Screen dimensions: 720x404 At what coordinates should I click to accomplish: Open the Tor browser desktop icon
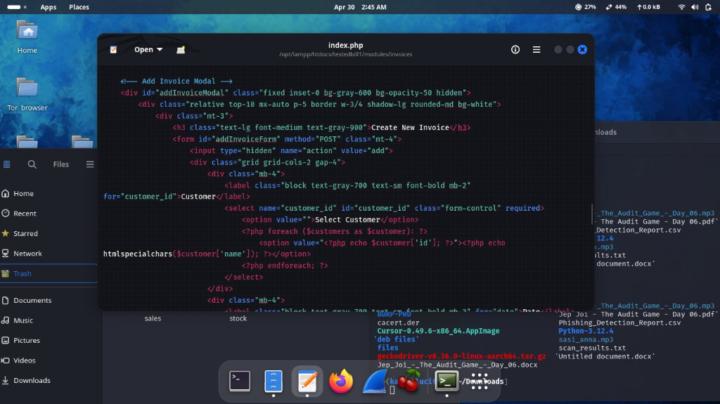click(x=27, y=92)
